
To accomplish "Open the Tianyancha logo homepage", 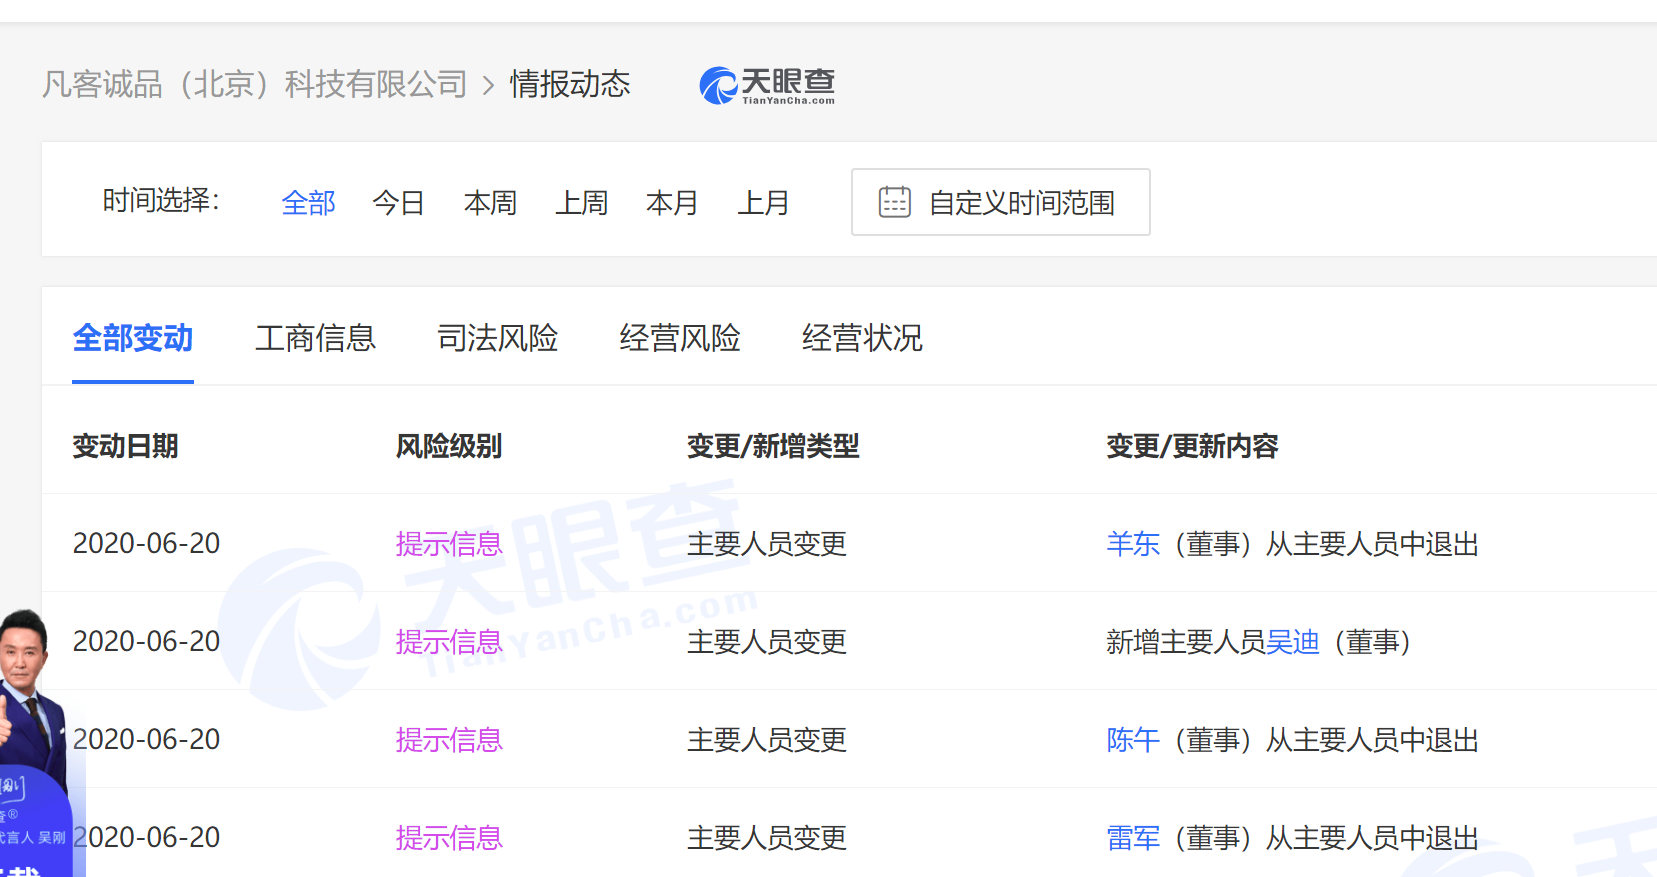I will pyautogui.click(x=767, y=85).
